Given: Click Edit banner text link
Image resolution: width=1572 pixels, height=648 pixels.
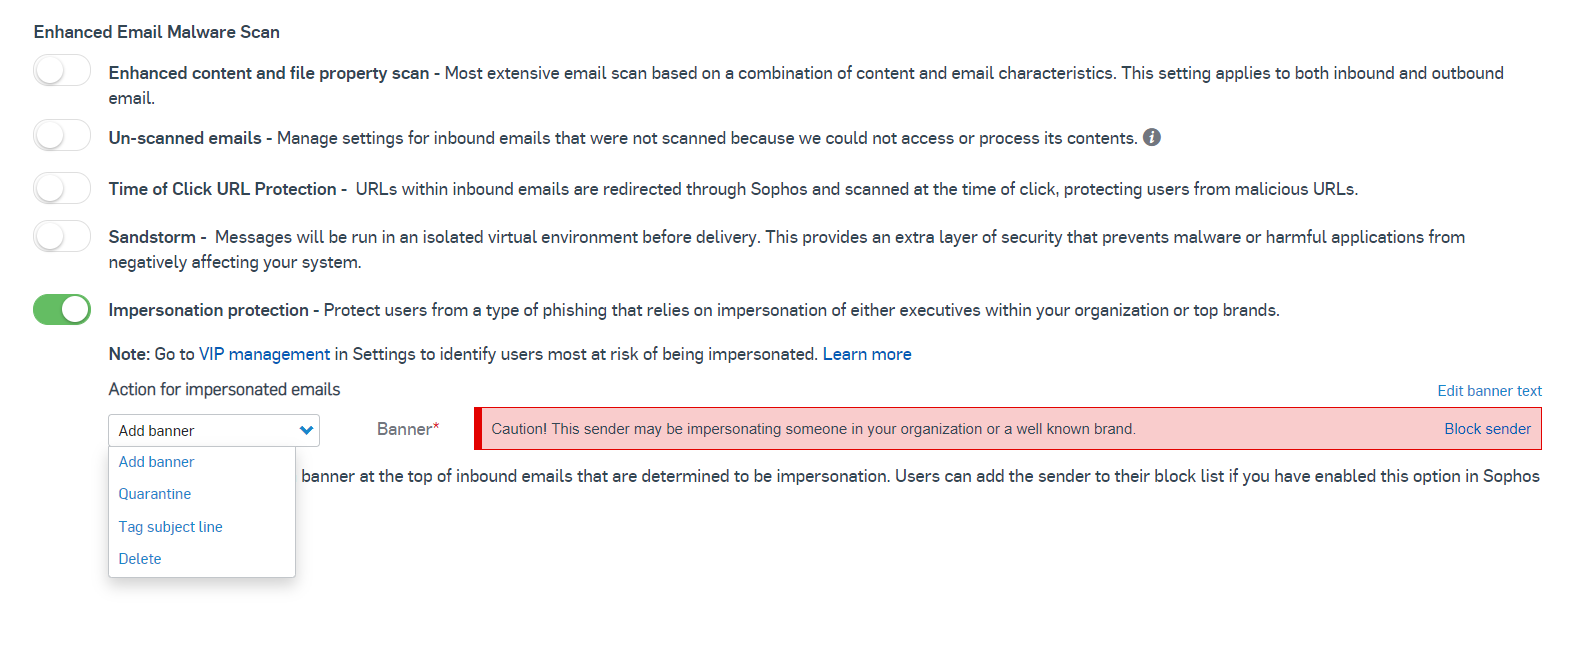Looking at the screenshot, I should (x=1489, y=391).
